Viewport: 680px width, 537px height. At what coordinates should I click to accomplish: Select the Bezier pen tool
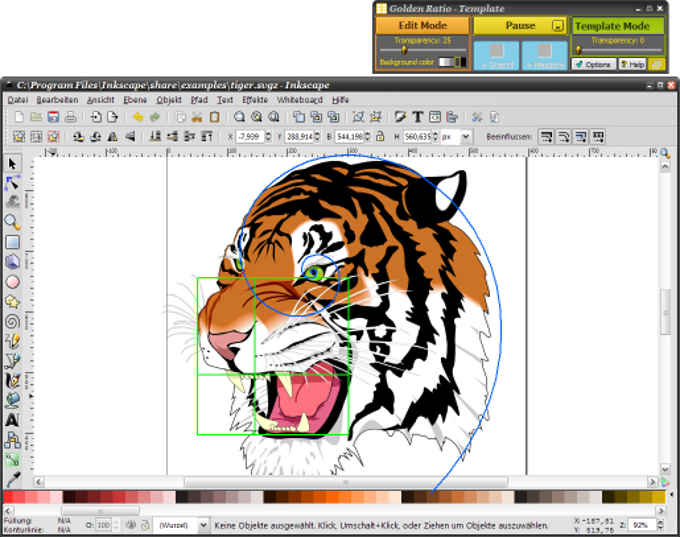(x=13, y=361)
